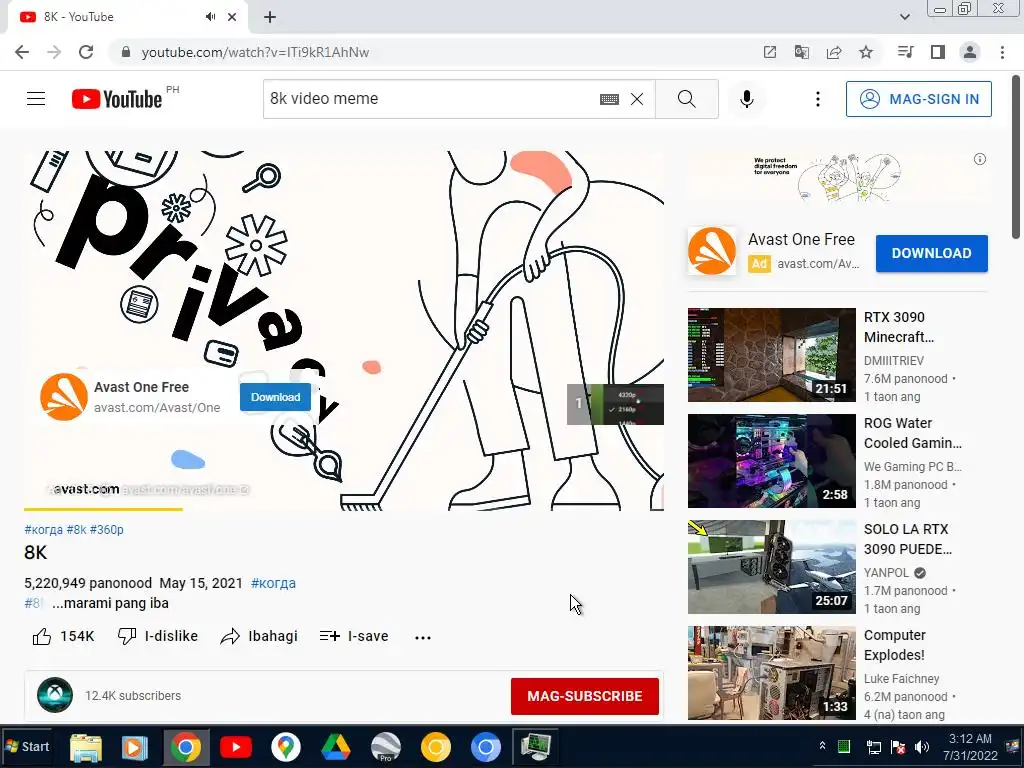Open the #когда hashtag above title
This screenshot has width=1024, height=768.
pos(43,530)
